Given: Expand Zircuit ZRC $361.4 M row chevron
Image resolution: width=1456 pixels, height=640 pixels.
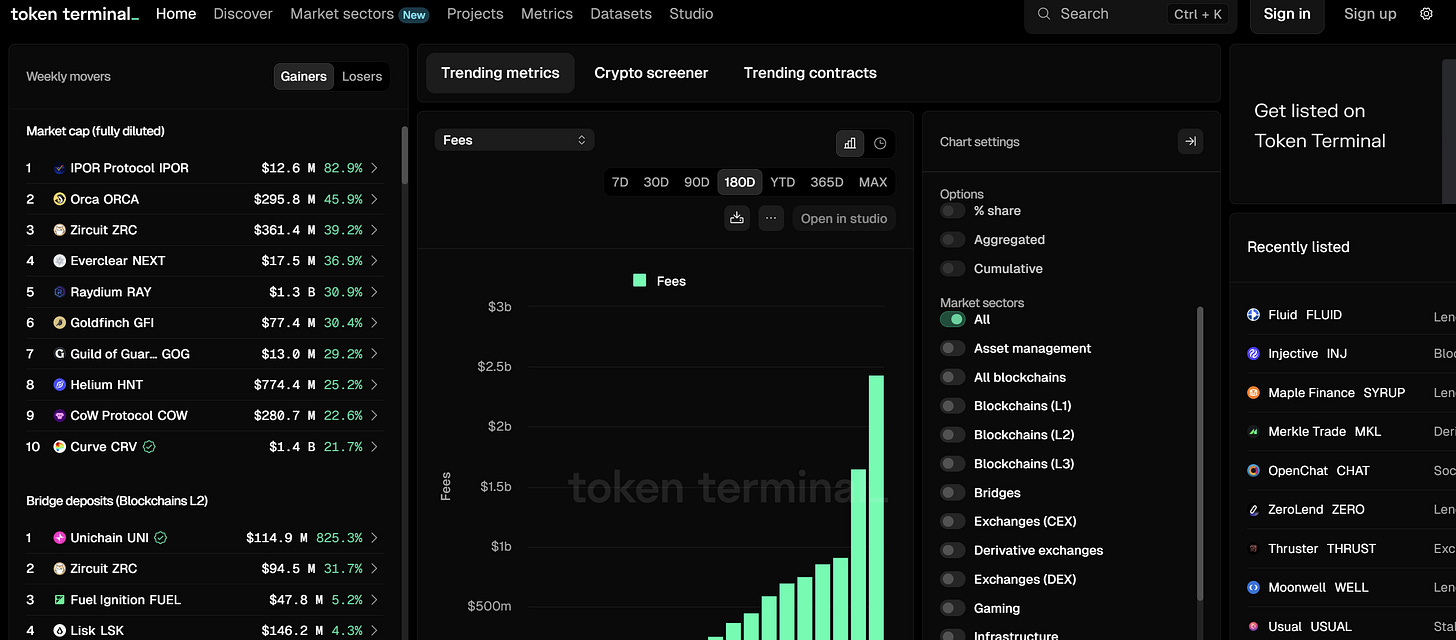Looking at the screenshot, I should tap(374, 230).
